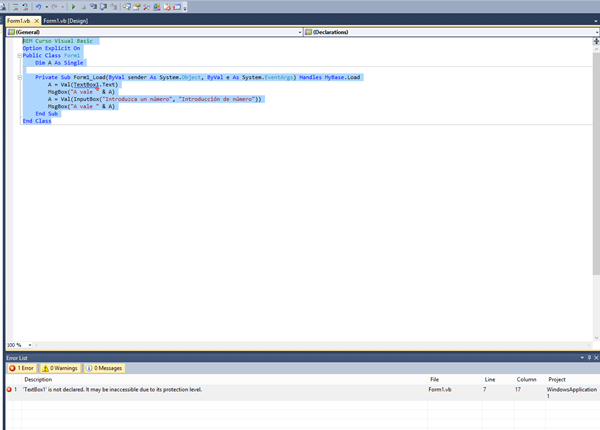The height and width of the screenshot is (430, 600).
Task: Click the 'REM Curso Visual Basic' comment line
Action: (58, 41)
